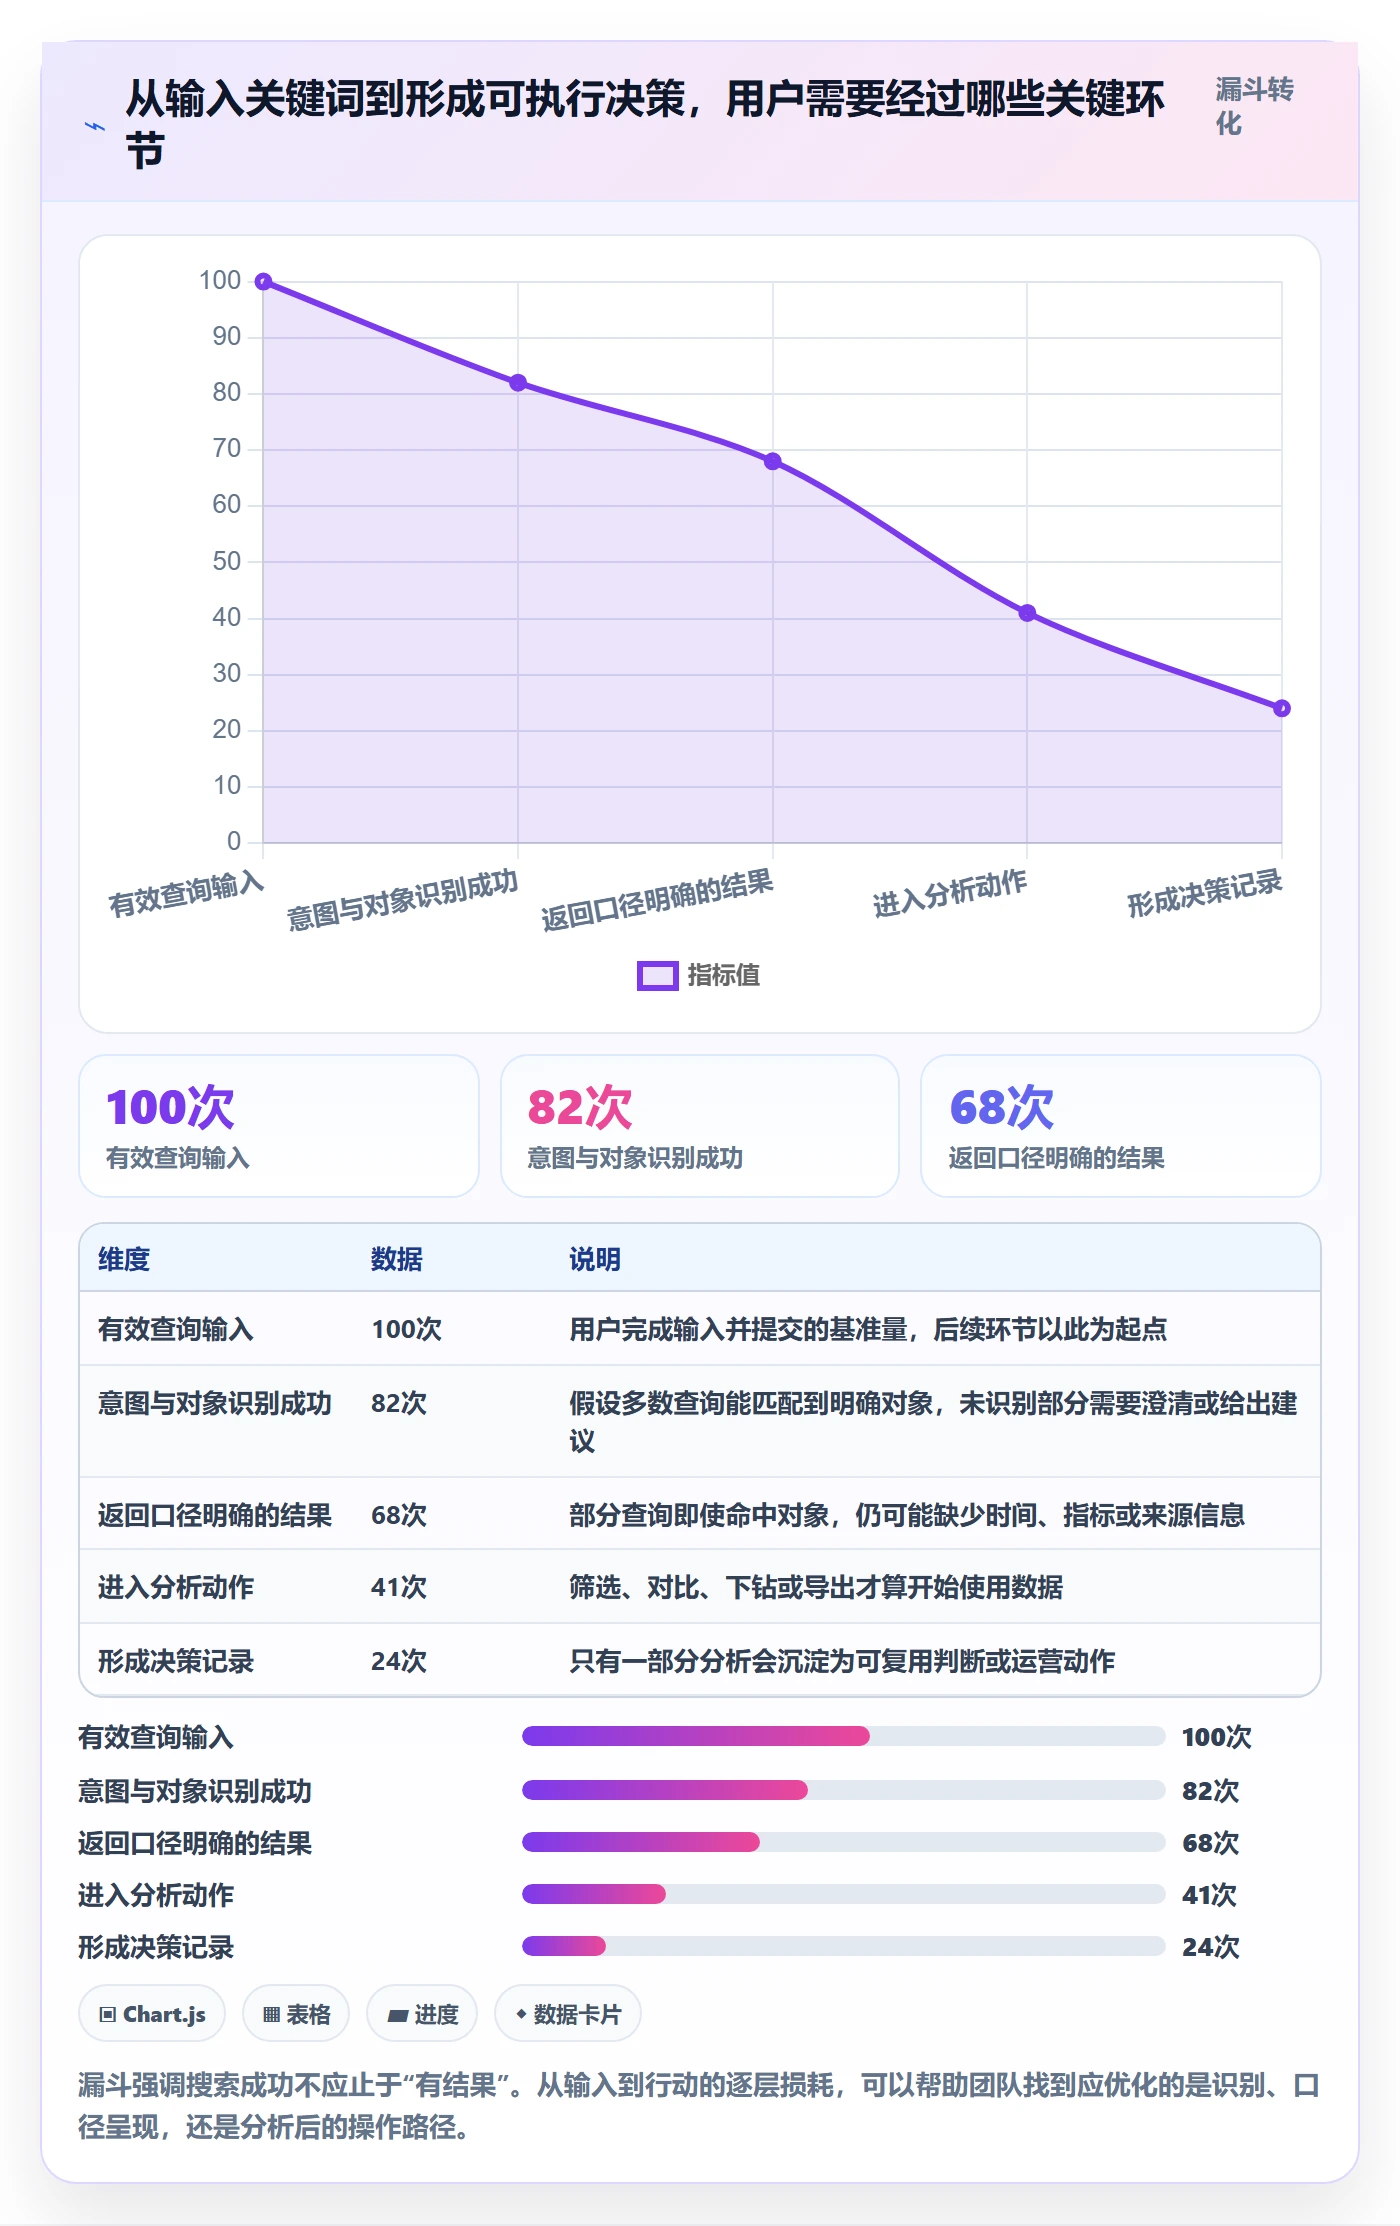Viewport: 1400px width, 2226px height.
Task: Click the 进入分析动作 x-axis label
Action: point(950,893)
